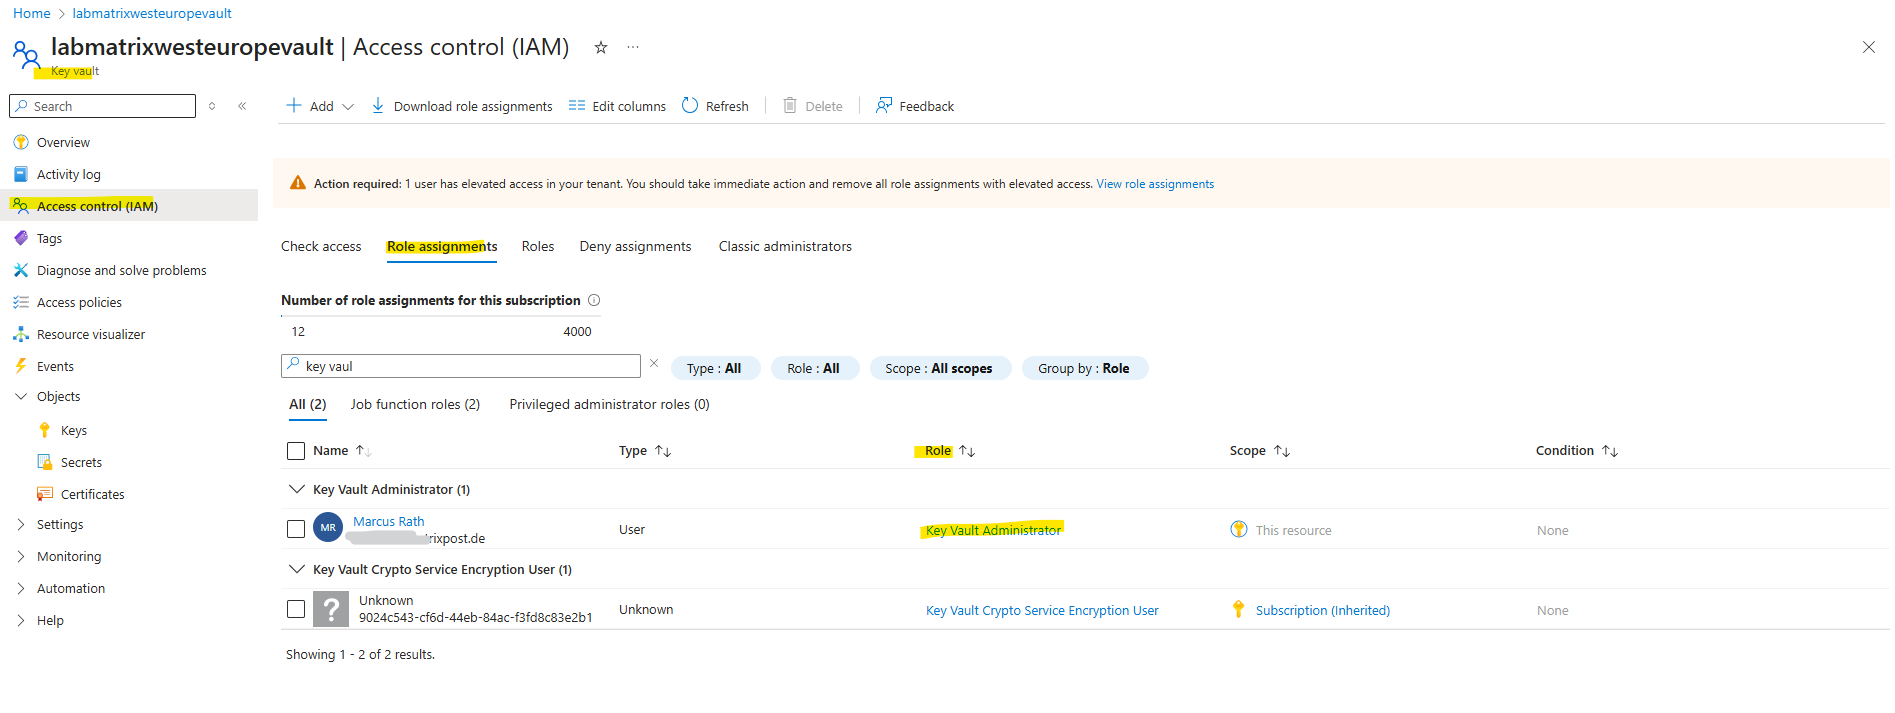Switch to the Check access tab
Screen dimensions: 1895x713
click(x=321, y=246)
